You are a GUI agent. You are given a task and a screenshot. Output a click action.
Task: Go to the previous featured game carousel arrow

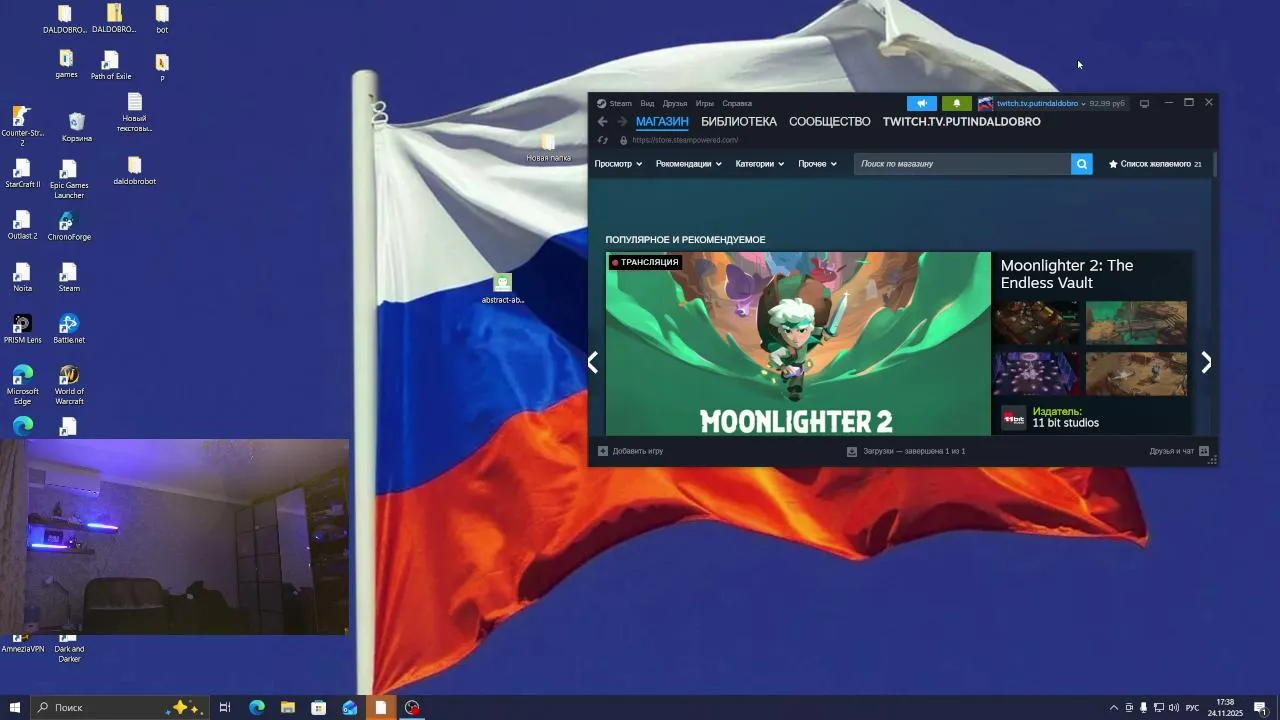click(593, 362)
